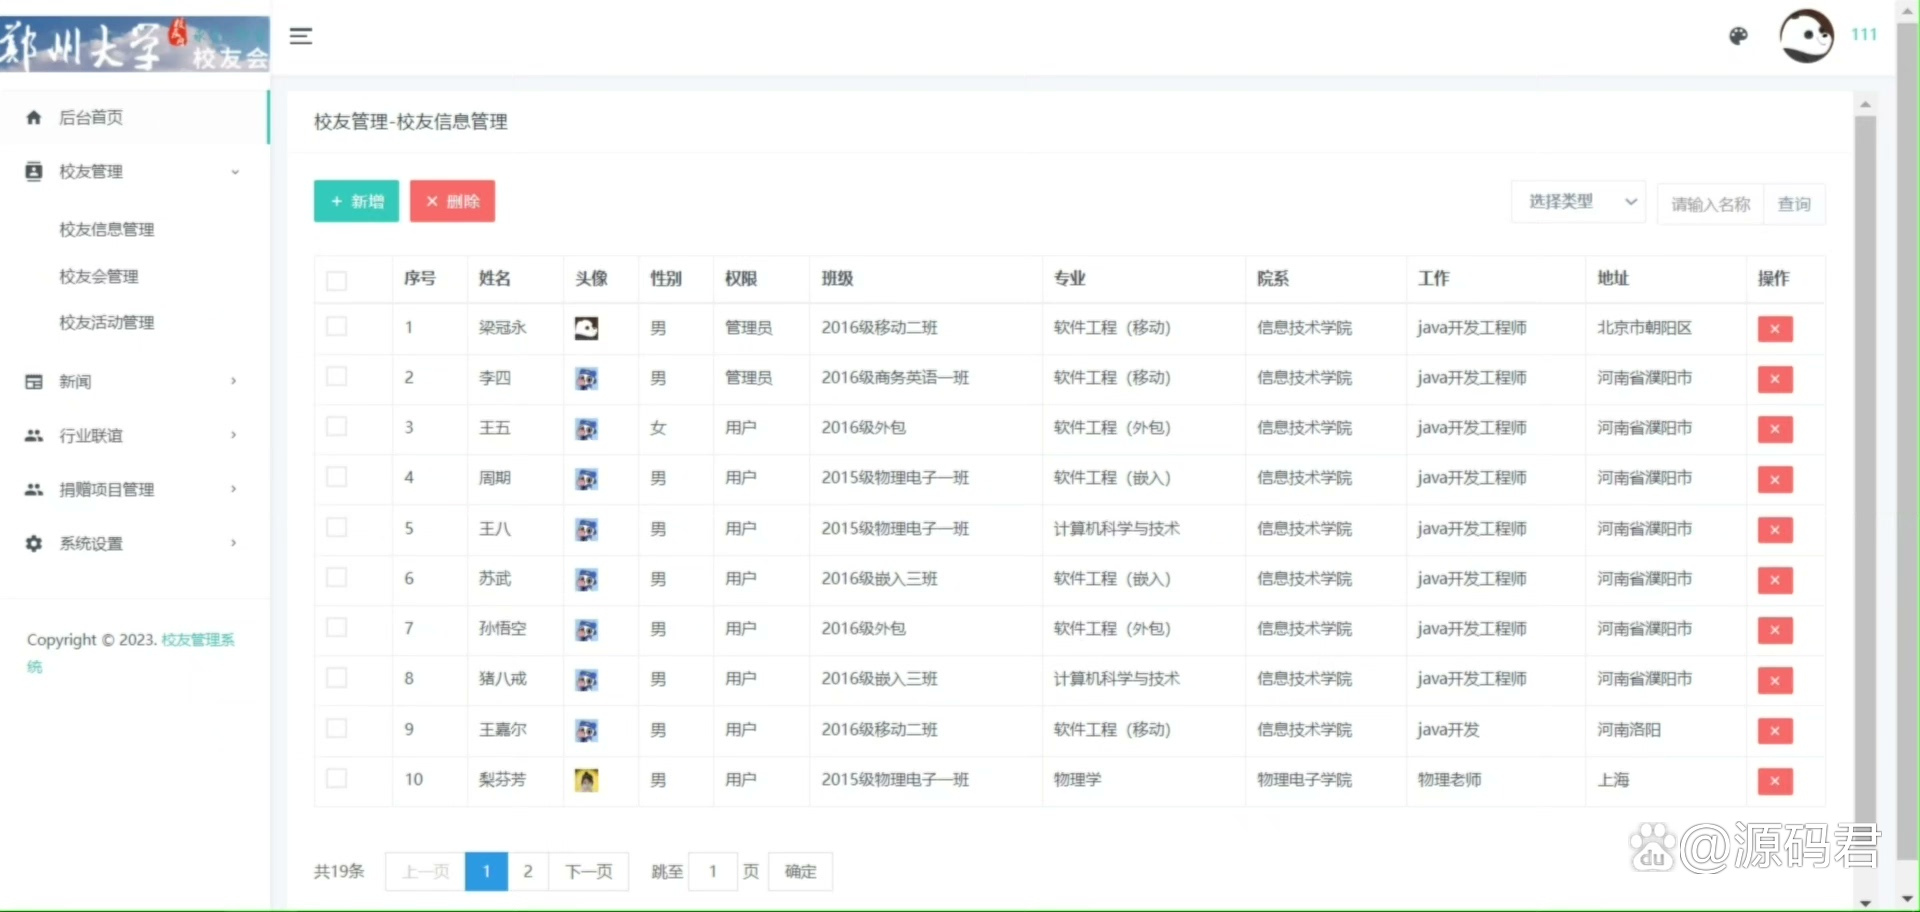Image resolution: width=1920 pixels, height=912 pixels.
Task: Delete row of 李四 with red X
Action: (x=1775, y=379)
